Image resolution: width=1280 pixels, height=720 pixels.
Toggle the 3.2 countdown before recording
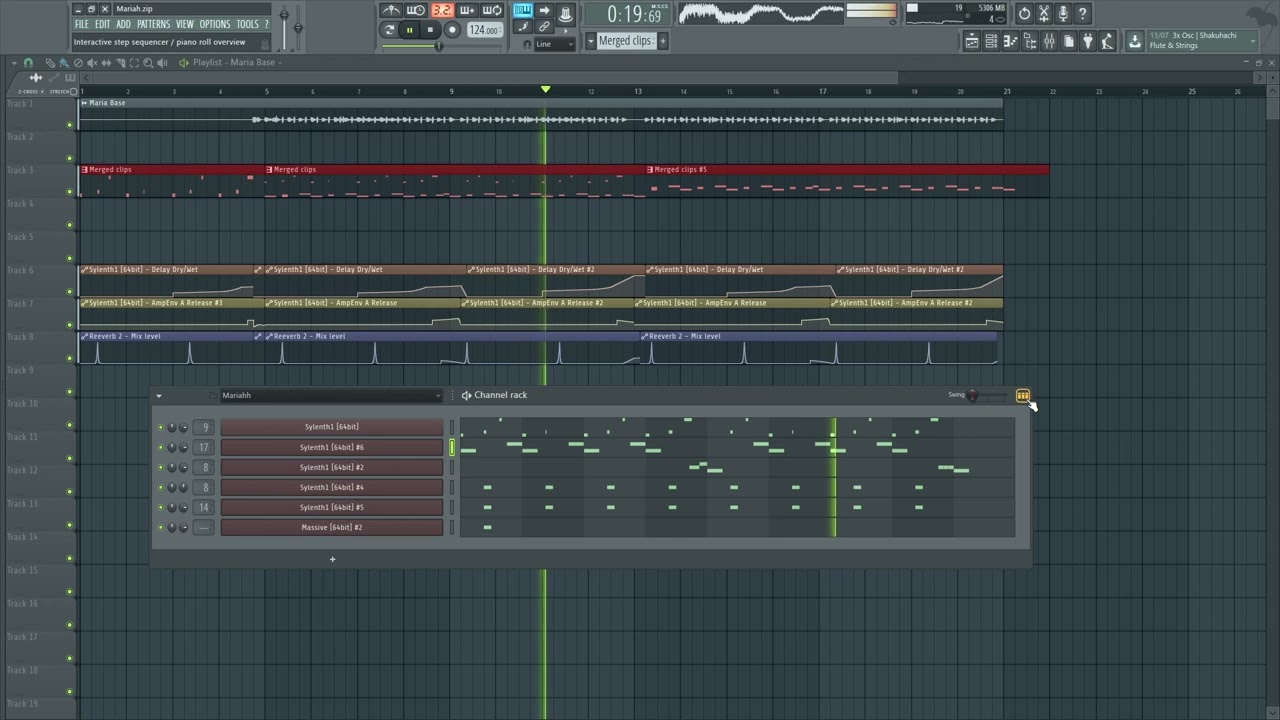click(x=443, y=11)
